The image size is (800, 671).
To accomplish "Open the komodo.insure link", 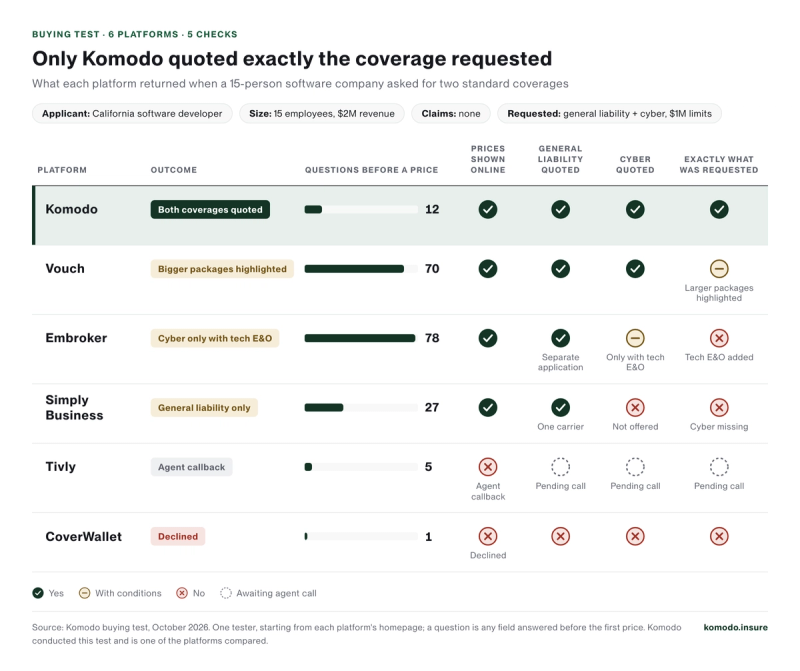I will tap(735, 627).
